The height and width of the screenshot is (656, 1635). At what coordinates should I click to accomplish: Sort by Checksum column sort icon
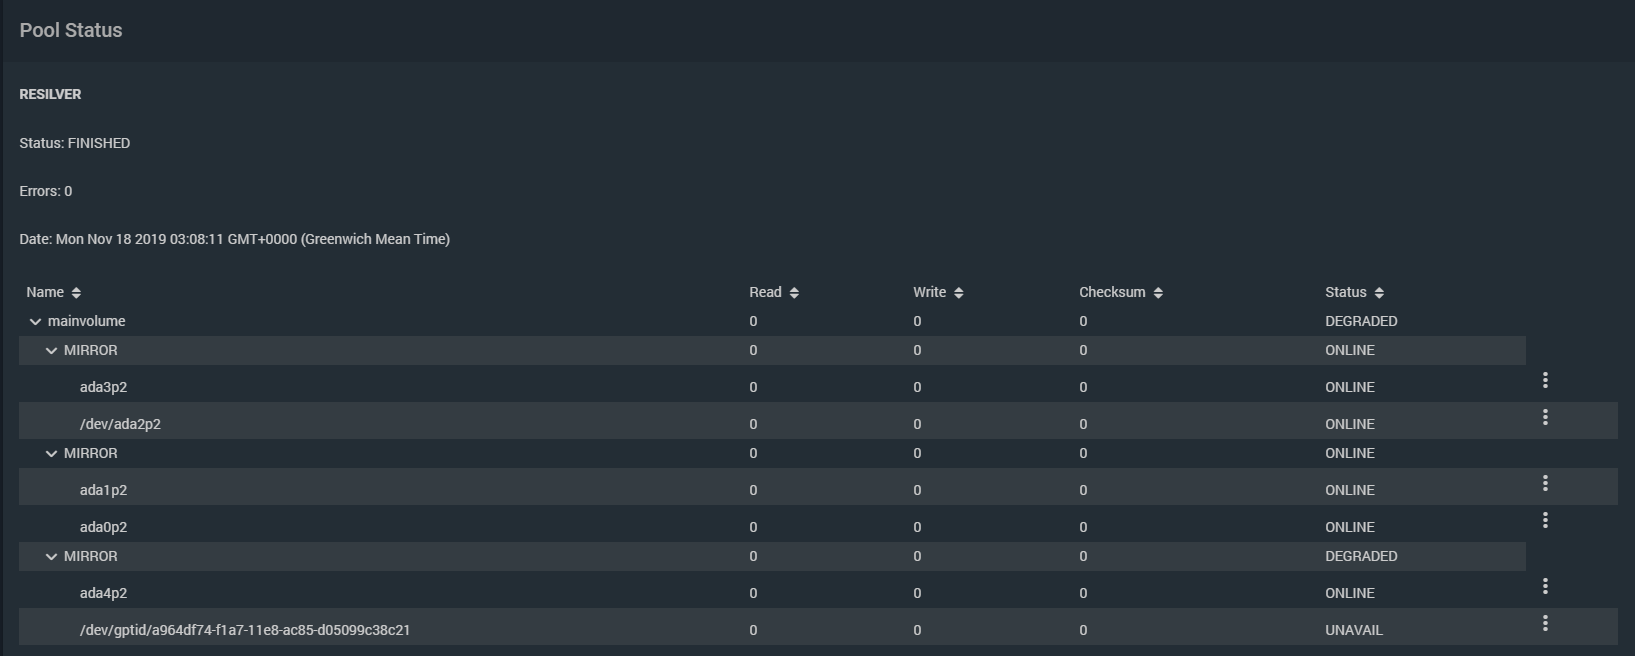1158,293
